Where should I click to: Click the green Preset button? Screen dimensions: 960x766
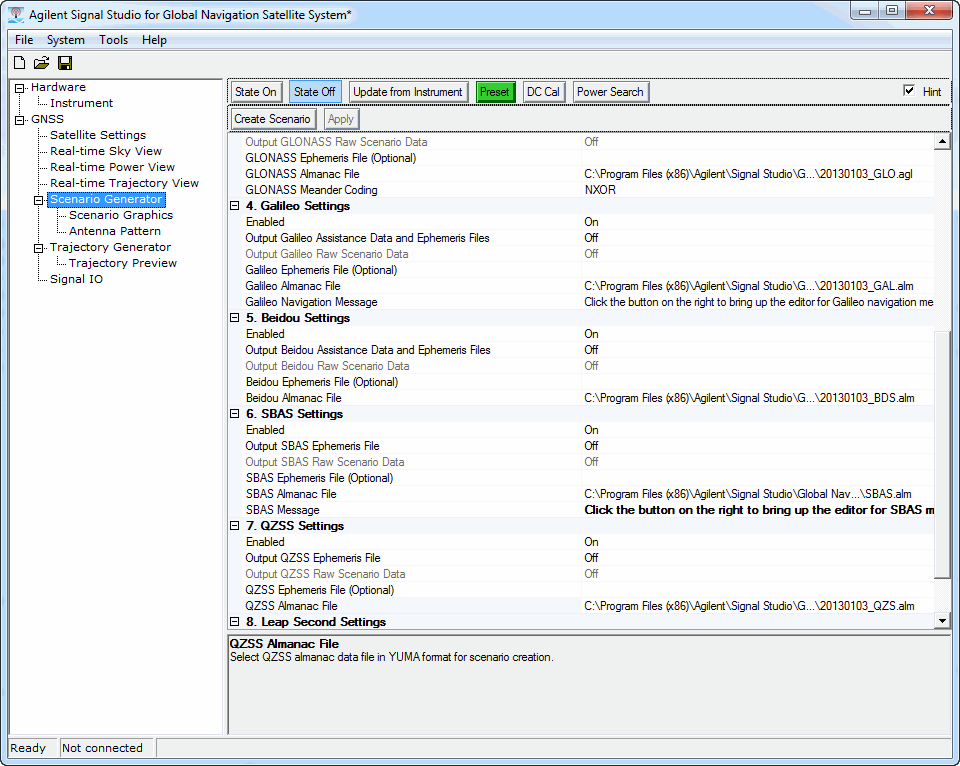(495, 92)
